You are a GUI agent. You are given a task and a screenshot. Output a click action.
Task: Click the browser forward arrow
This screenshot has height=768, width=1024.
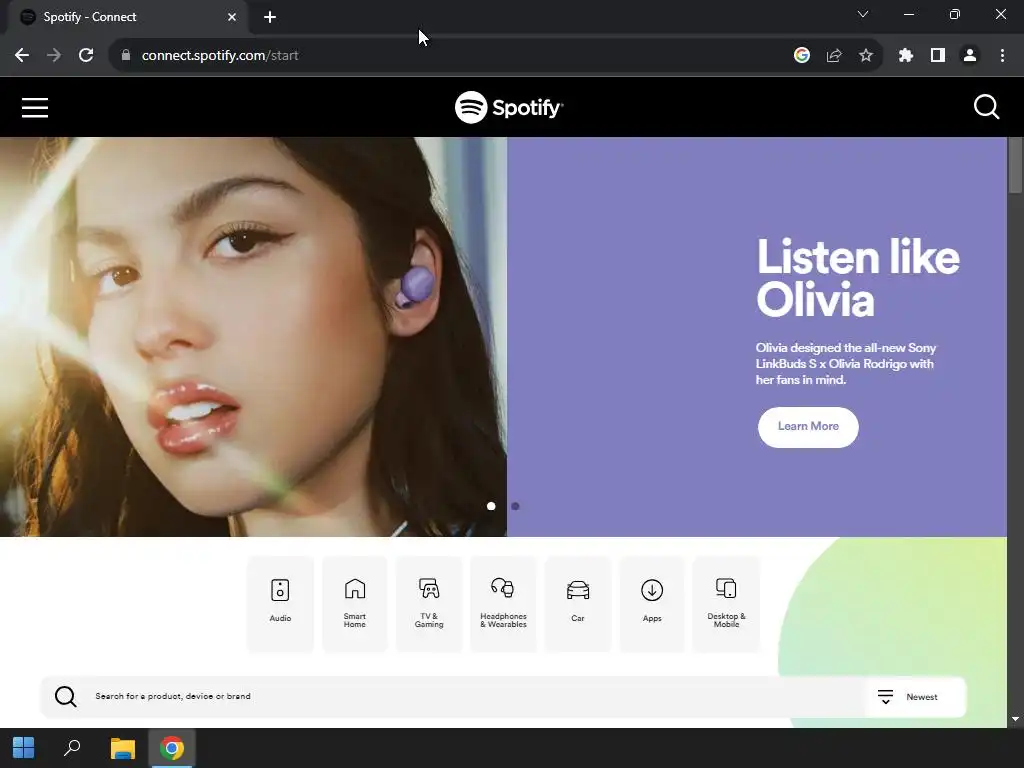click(x=54, y=56)
